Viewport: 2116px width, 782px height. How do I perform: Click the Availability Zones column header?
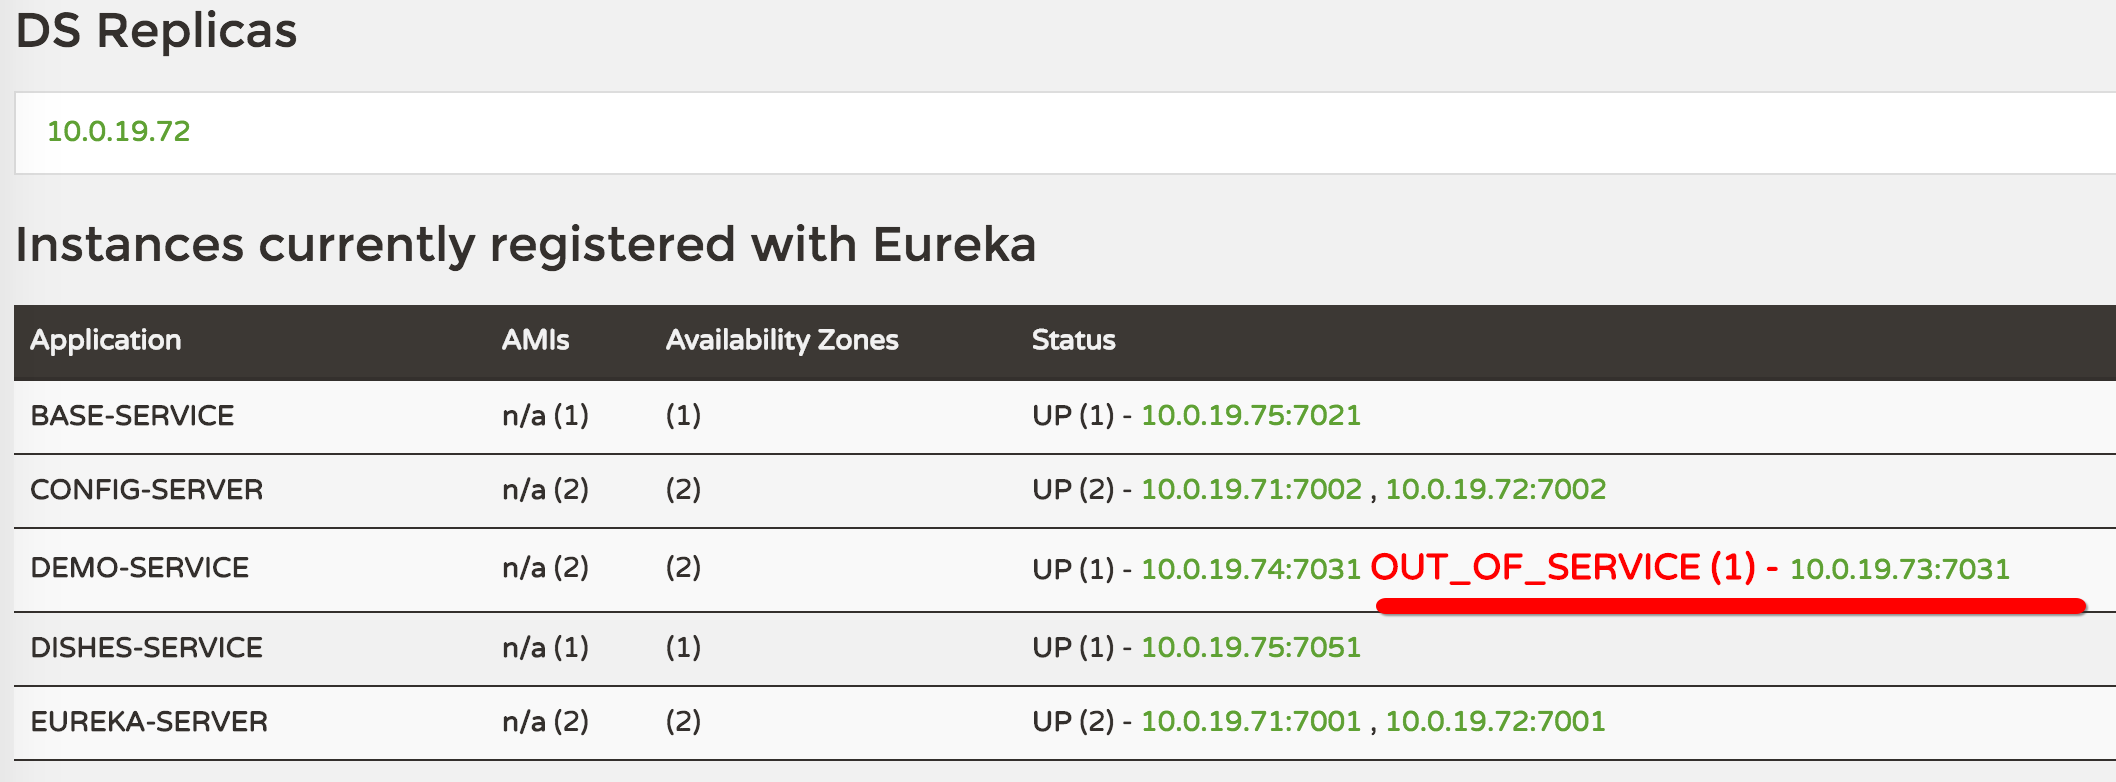coord(782,341)
